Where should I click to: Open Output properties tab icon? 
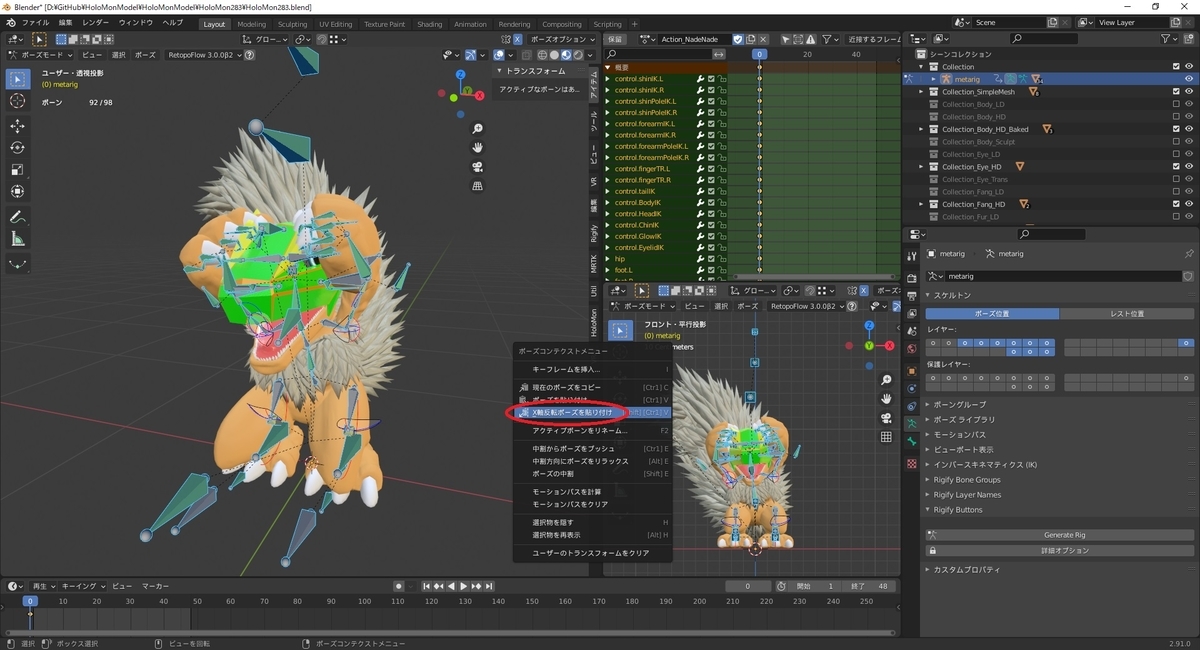coord(911,296)
